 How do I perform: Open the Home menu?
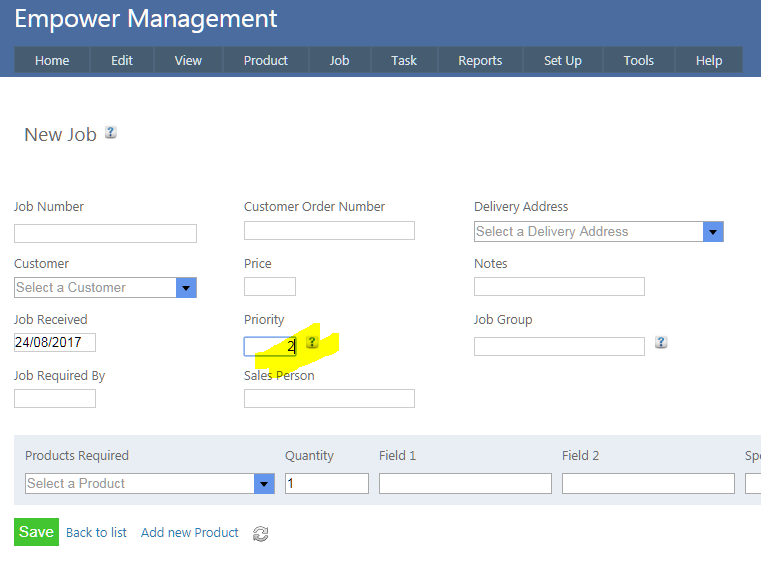(52, 61)
